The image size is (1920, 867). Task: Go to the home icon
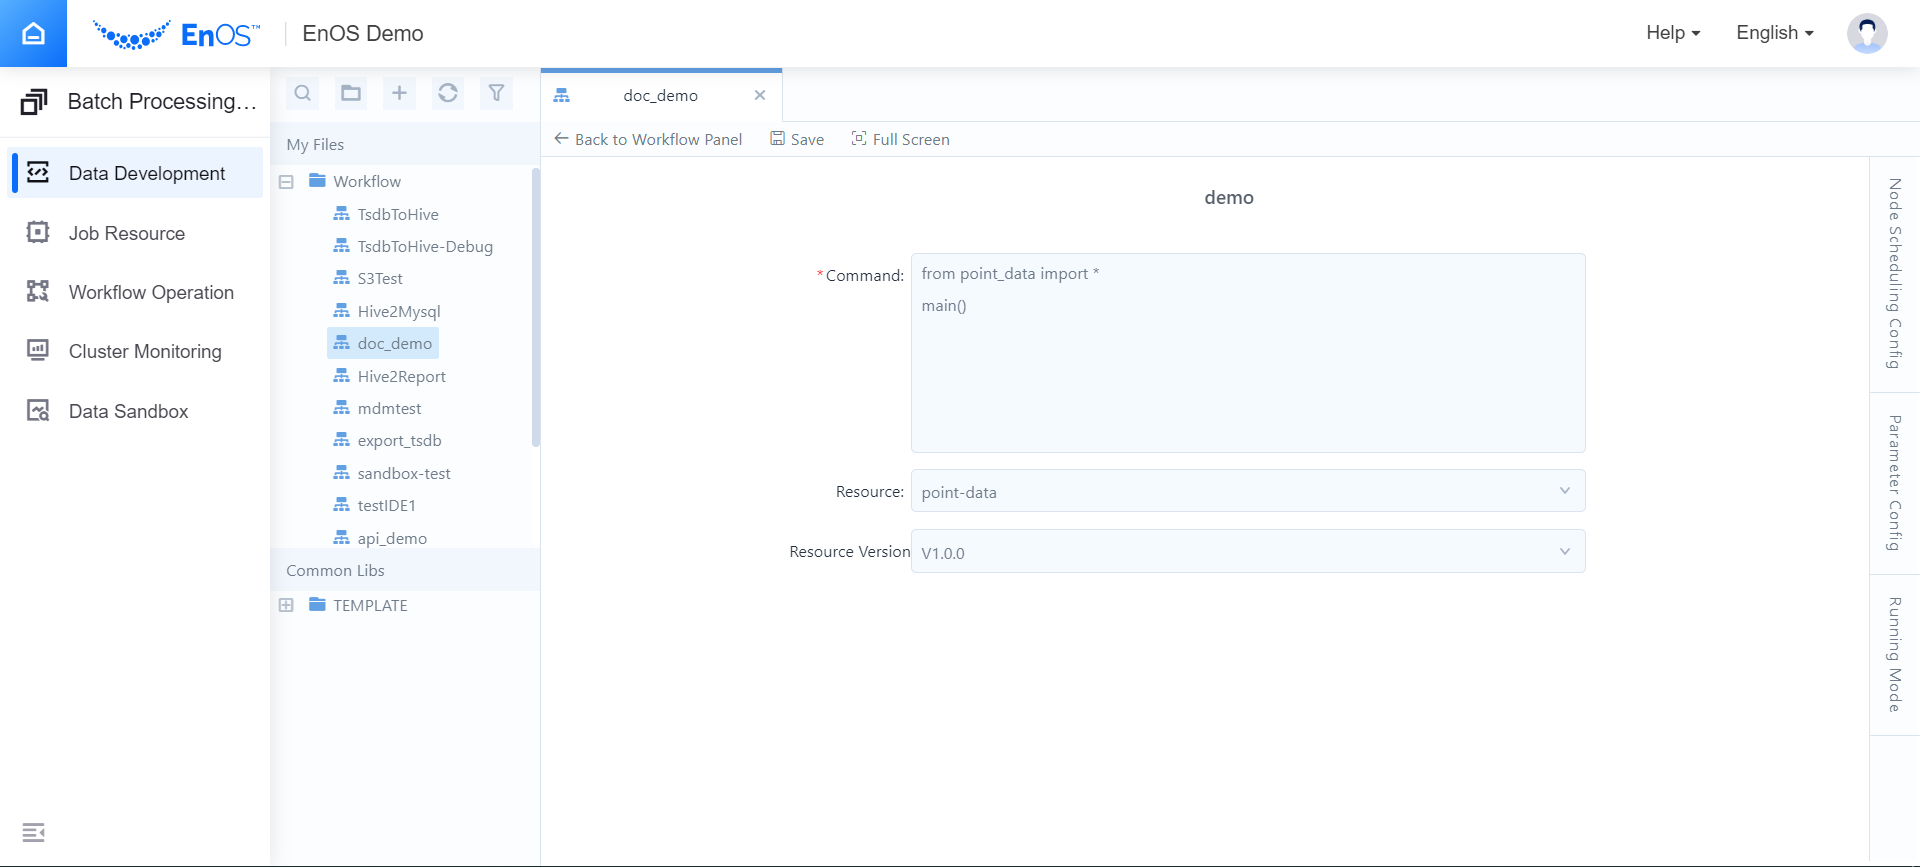pos(33,33)
